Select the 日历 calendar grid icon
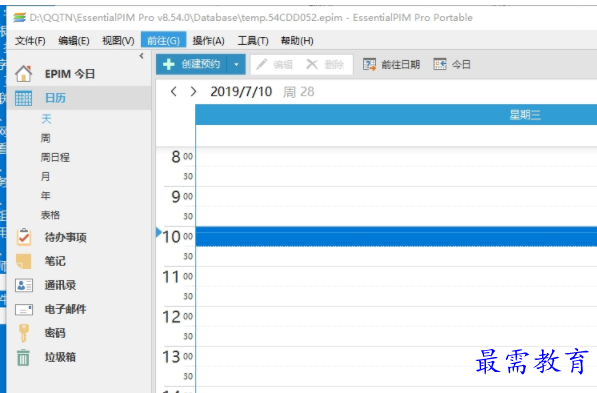 click(x=23, y=98)
